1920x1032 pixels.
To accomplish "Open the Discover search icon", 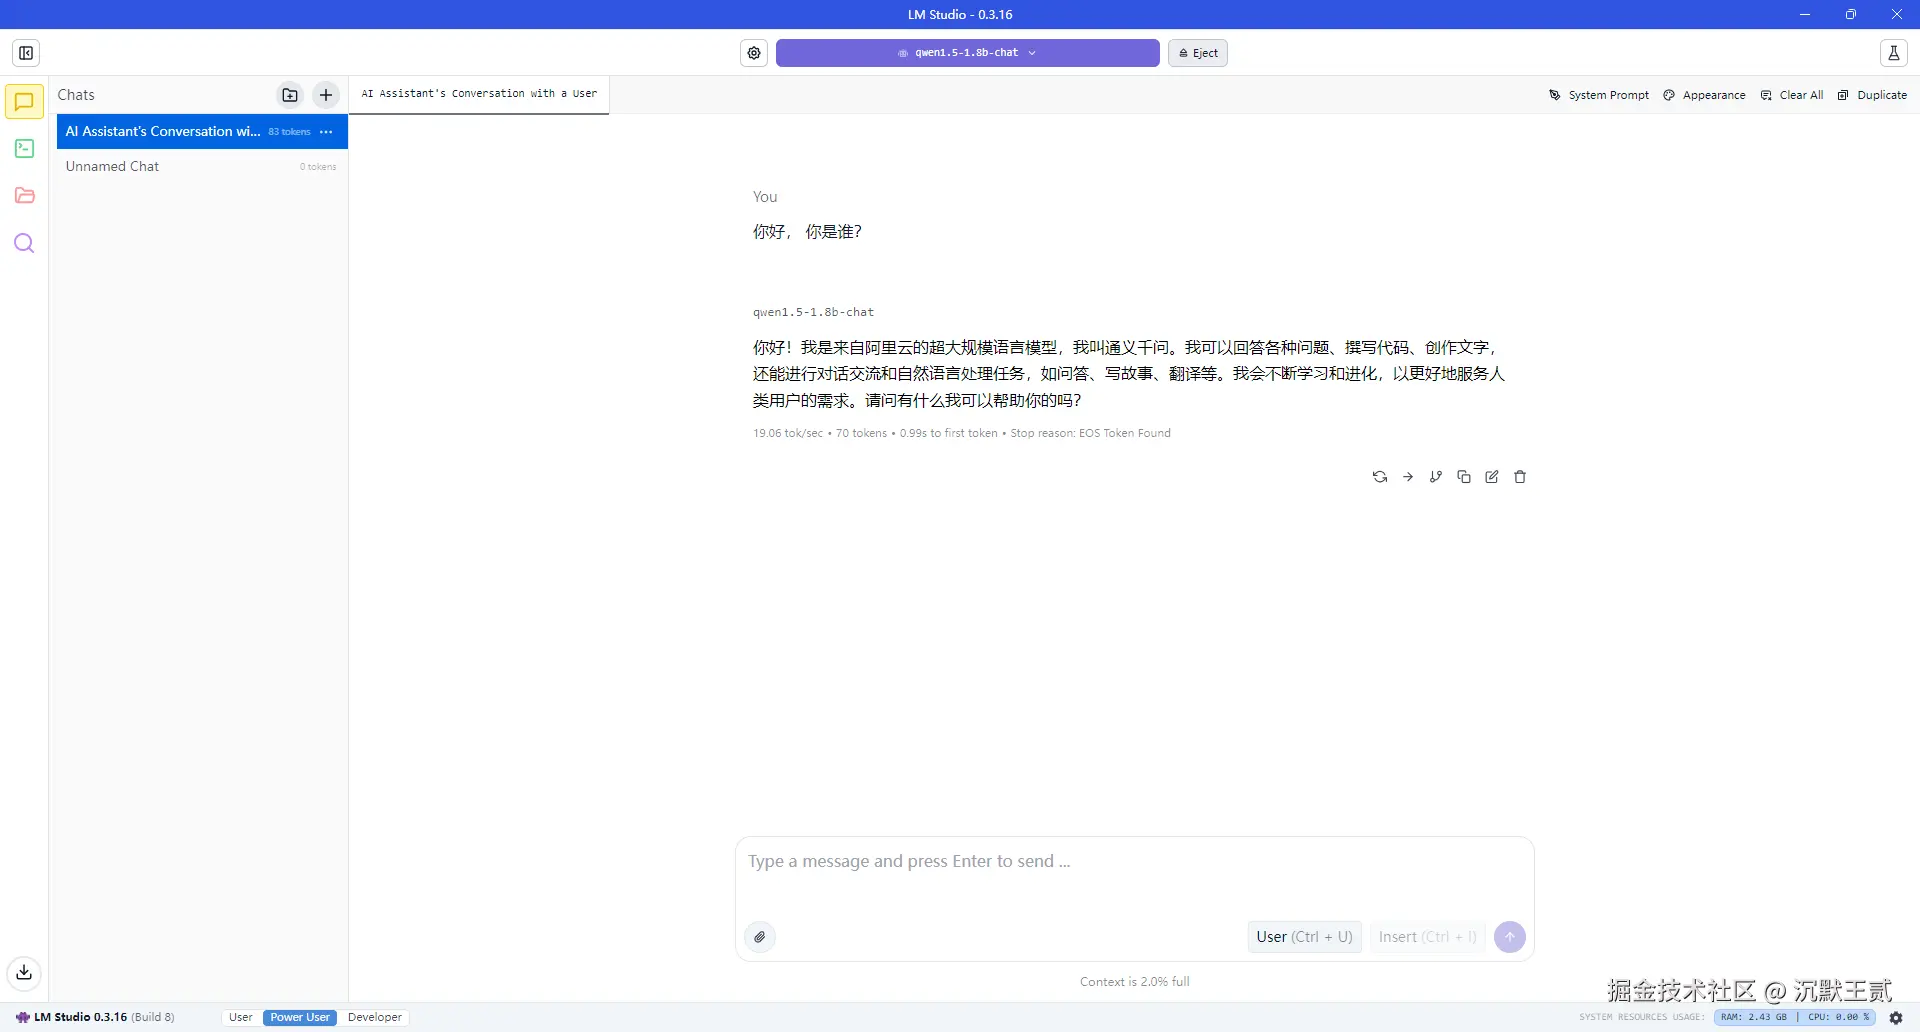I will 24,243.
